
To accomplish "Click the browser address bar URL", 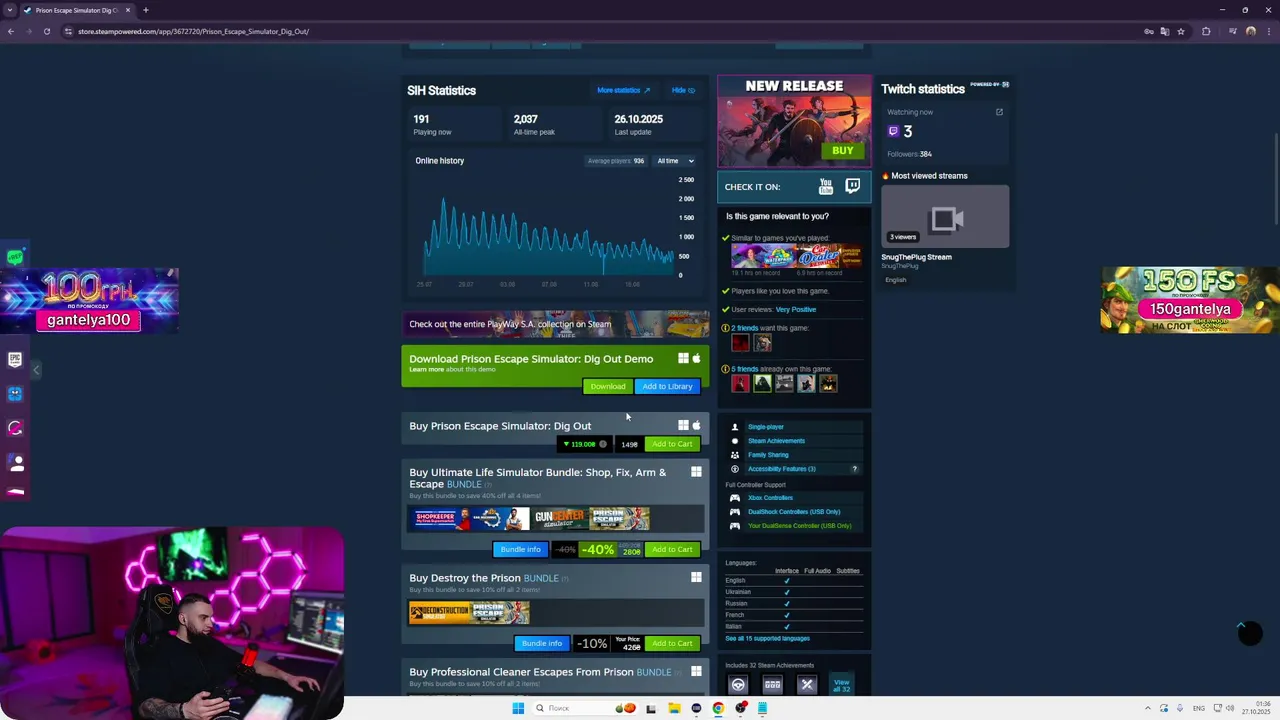I will (193, 31).
